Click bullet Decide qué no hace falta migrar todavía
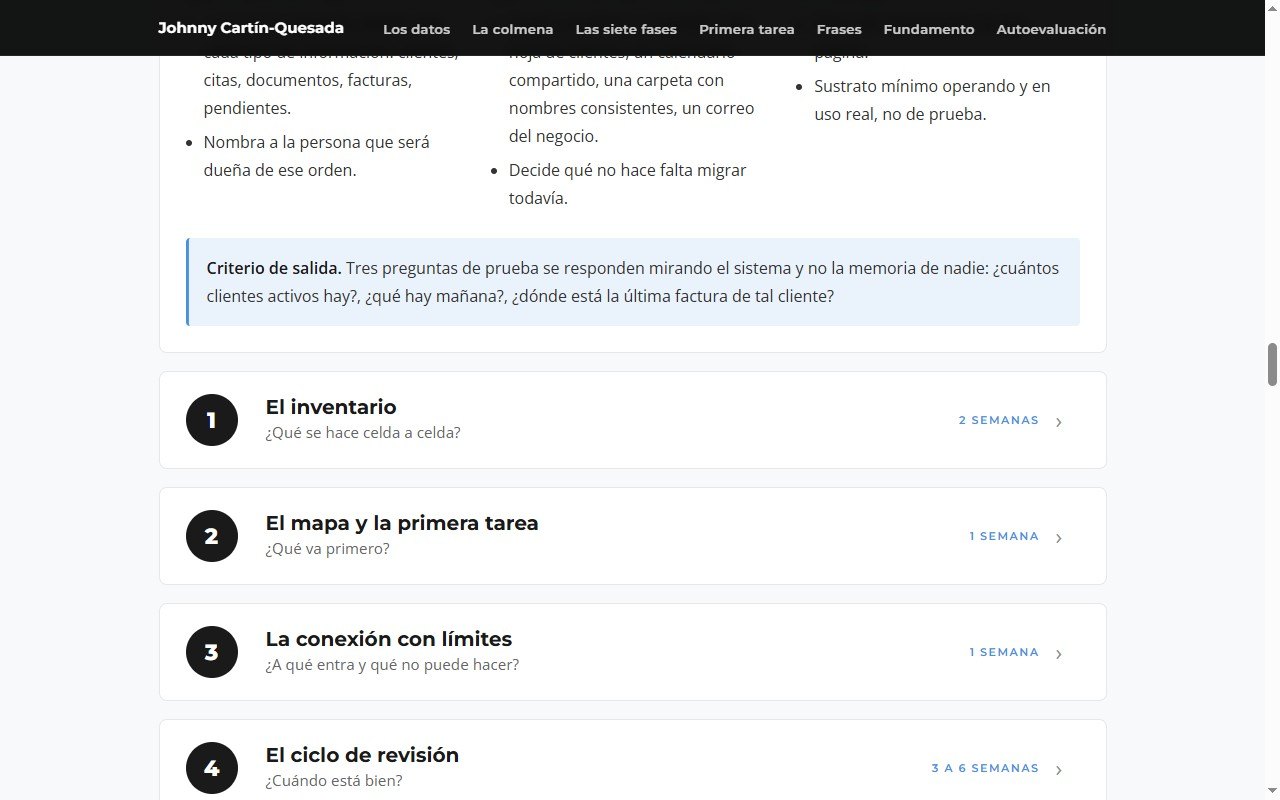 coord(628,184)
